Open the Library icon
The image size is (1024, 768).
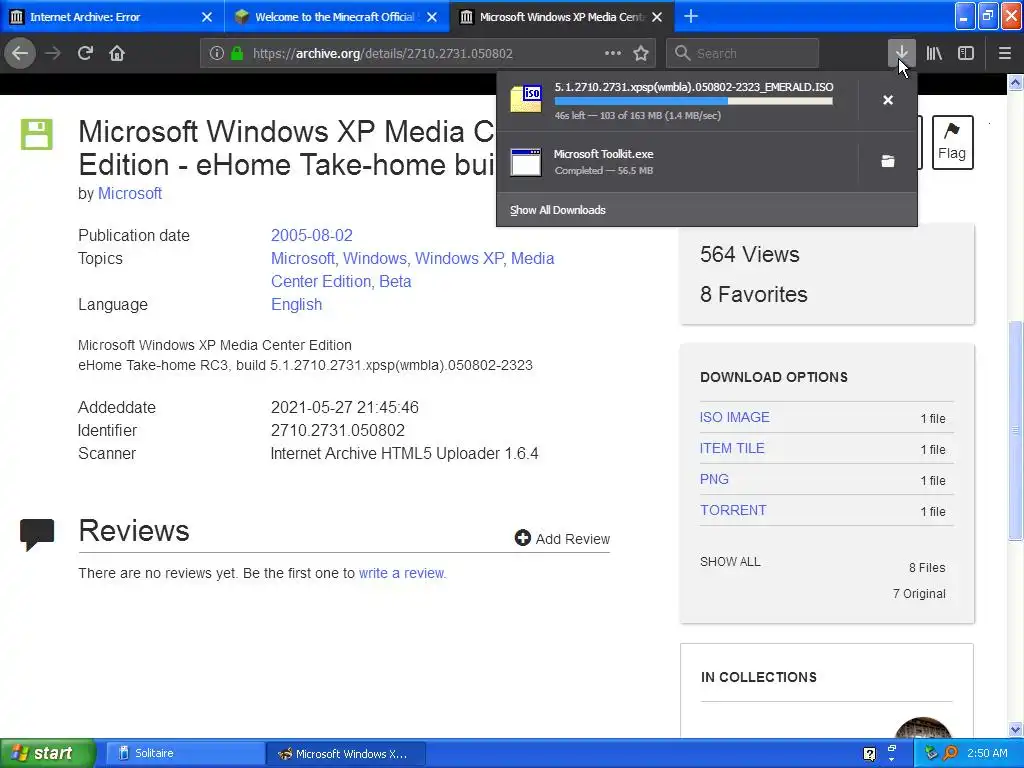[x=934, y=53]
